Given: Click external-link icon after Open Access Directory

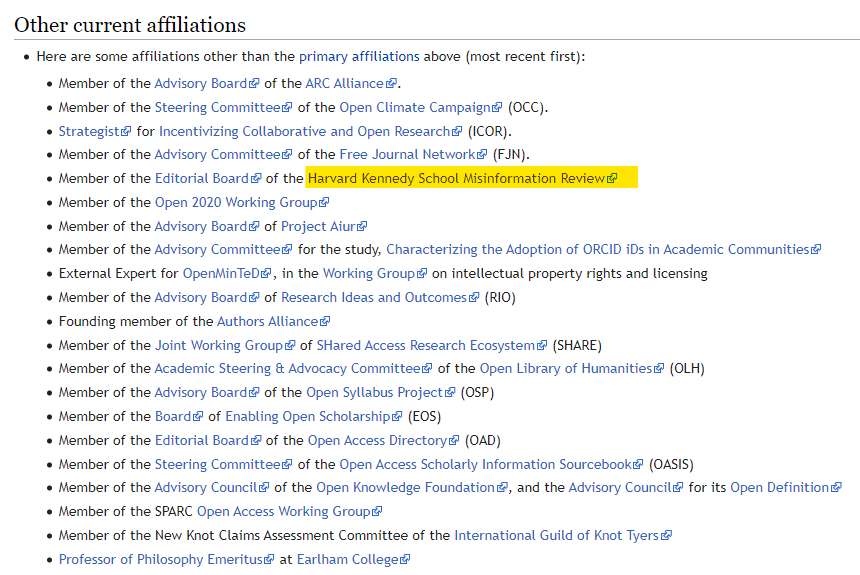Looking at the screenshot, I should (454, 441).
